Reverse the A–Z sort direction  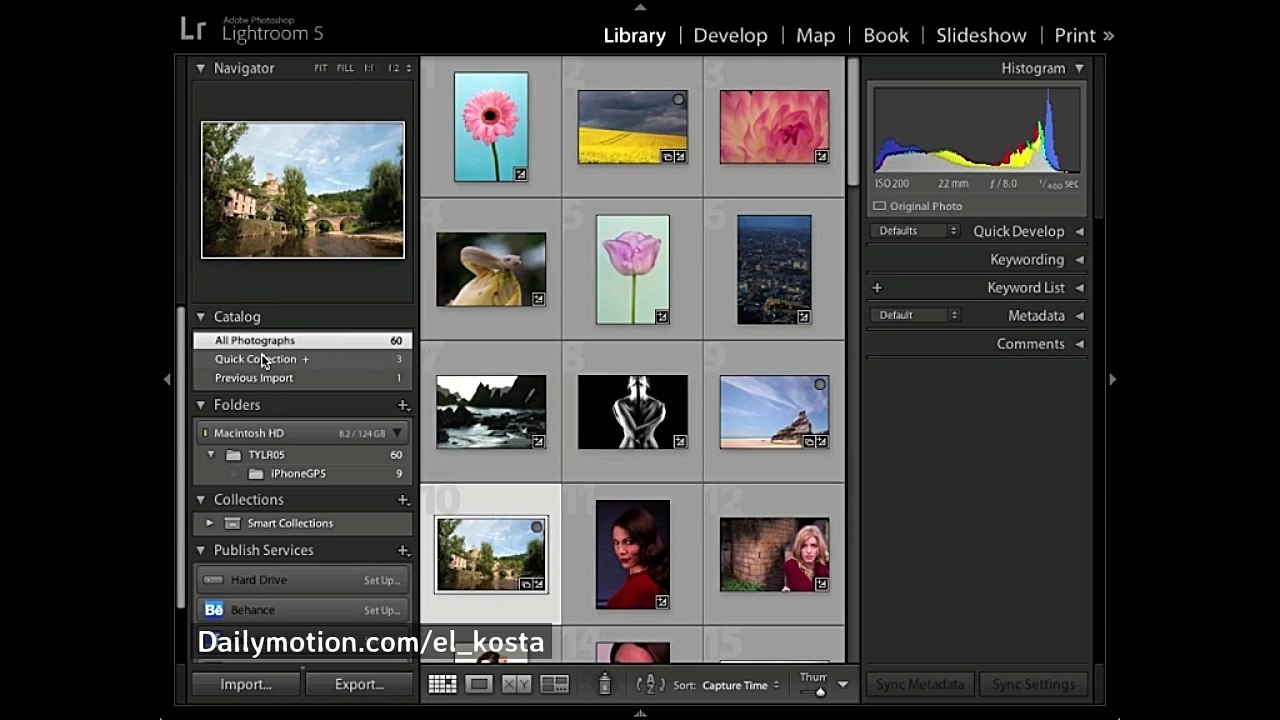click(650, 685)
